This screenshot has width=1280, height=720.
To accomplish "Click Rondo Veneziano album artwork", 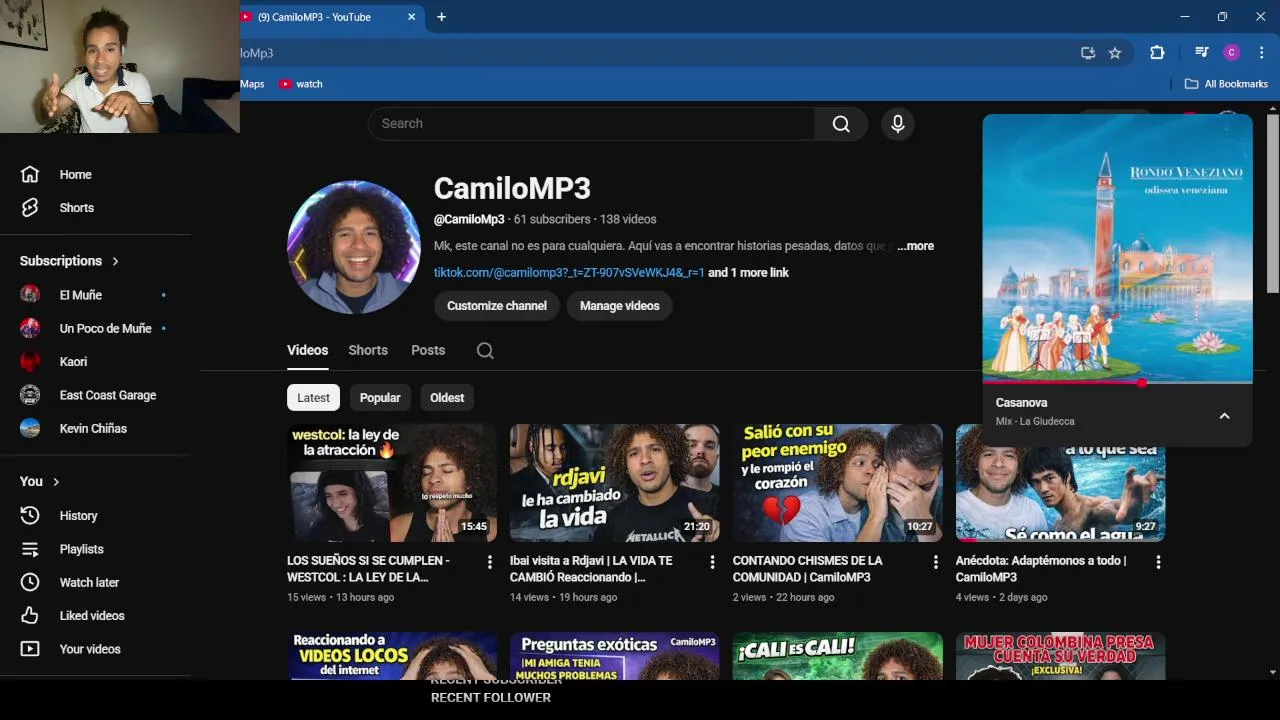I will pyautogui.click(x=1117, y=247).
